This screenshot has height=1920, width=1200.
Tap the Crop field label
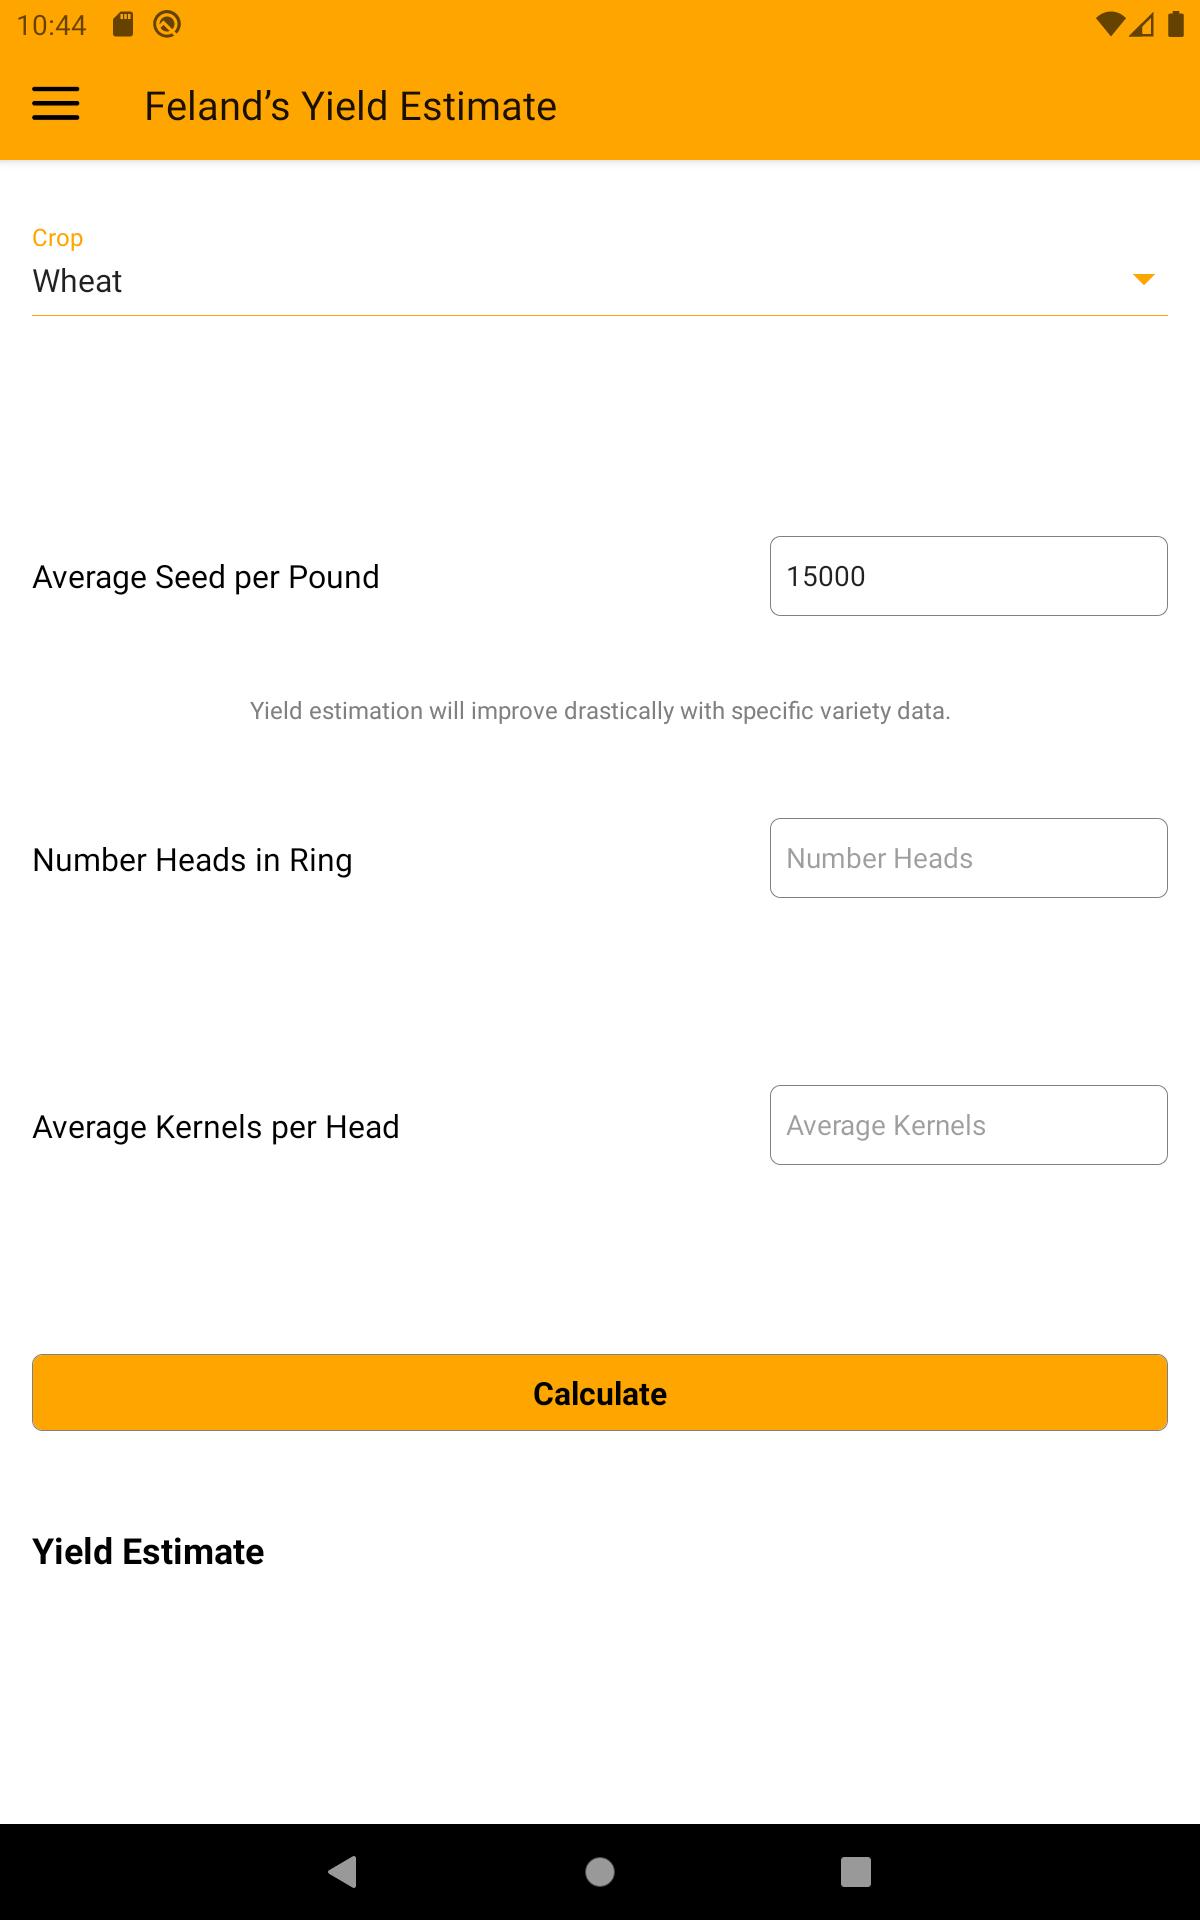(57, 238)
